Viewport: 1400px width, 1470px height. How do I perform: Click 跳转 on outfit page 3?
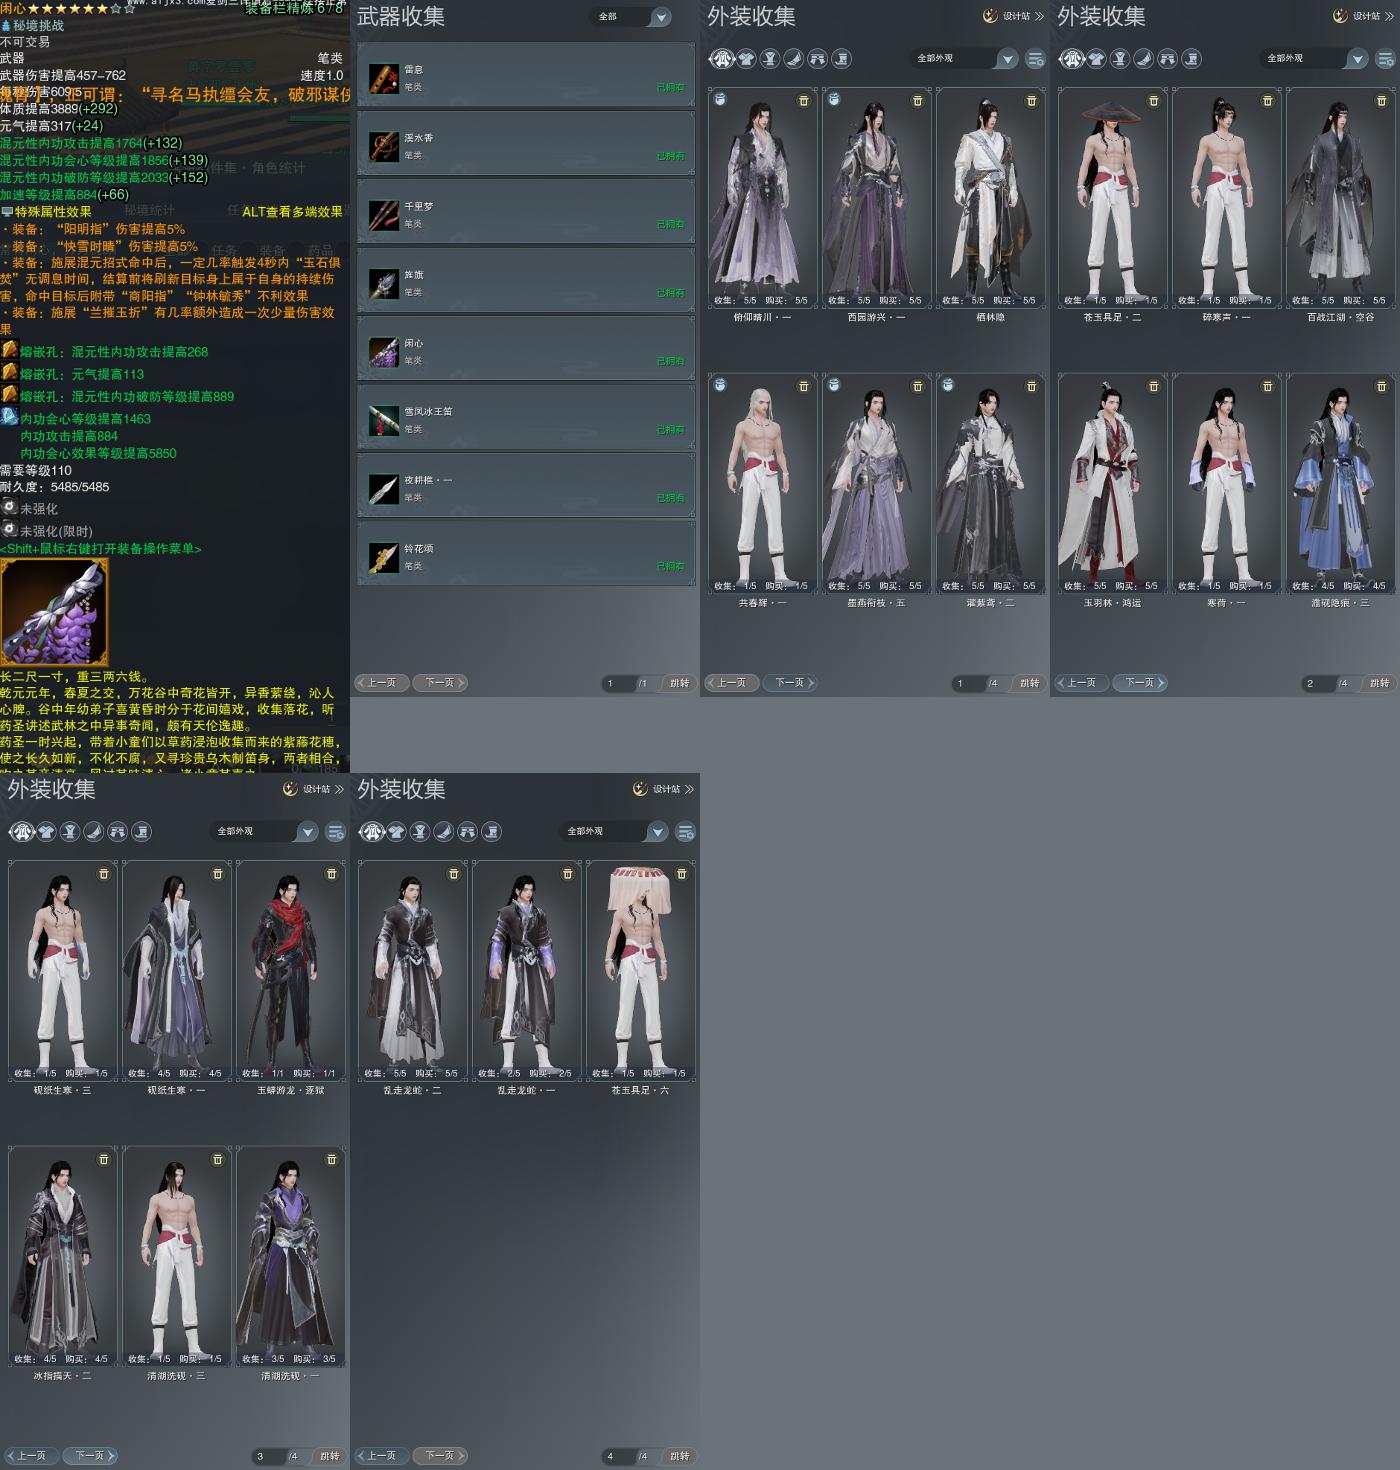click(330, 1456)
